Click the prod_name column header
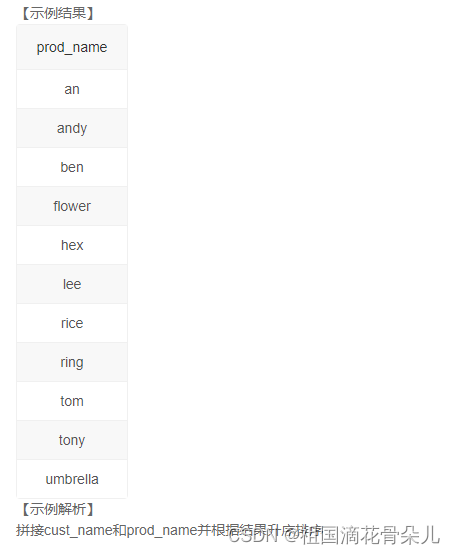The height and width of the screenshot is (554, 455). coord(72,47)
